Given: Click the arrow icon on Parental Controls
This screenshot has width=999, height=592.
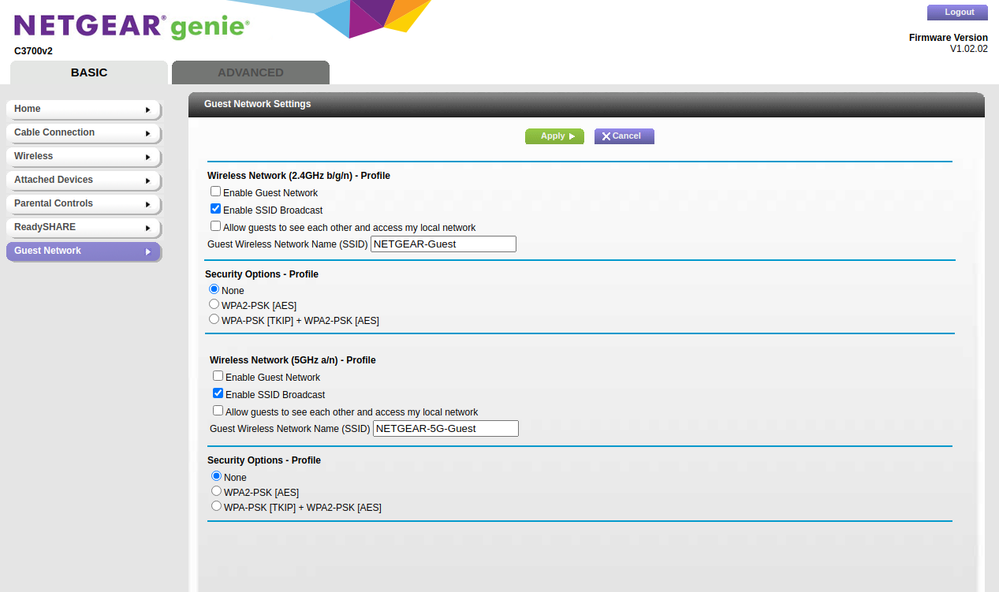Looking at the screenshot, I should pos(150,203).
